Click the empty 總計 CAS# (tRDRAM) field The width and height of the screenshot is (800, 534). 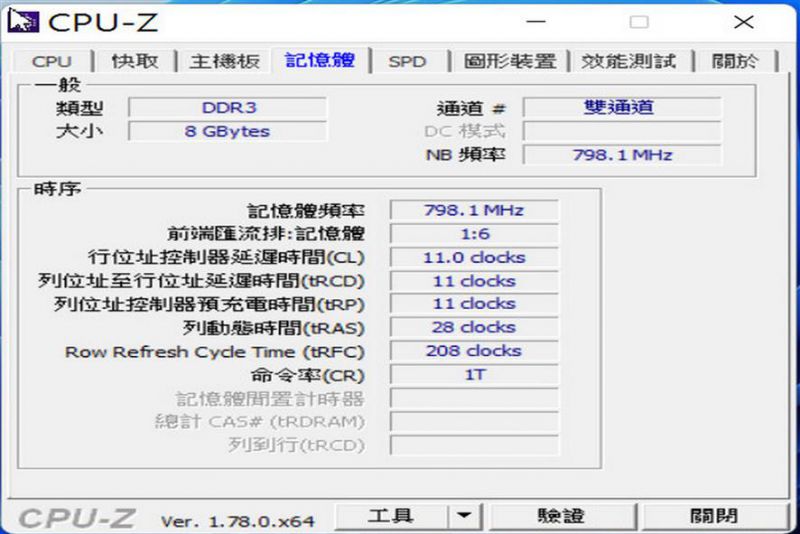pos(474,421)
